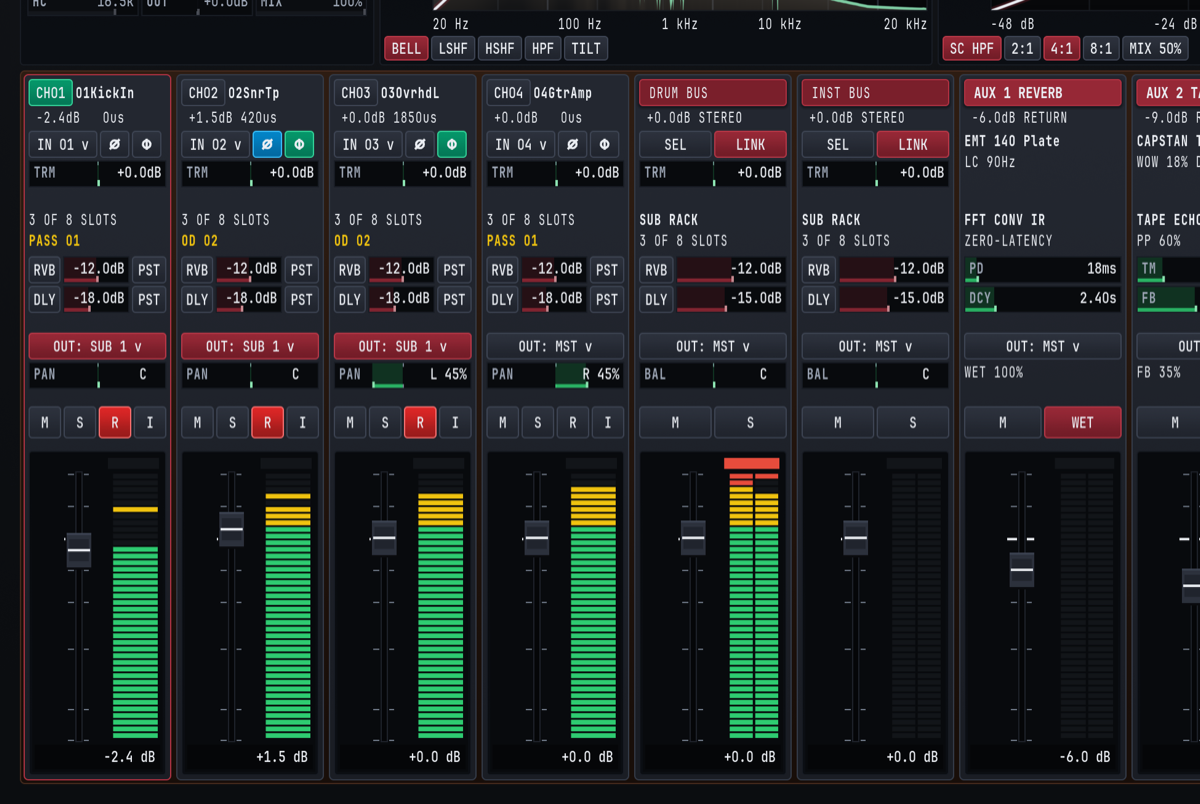Click the OD 02 label on CH02

(200, 241)
